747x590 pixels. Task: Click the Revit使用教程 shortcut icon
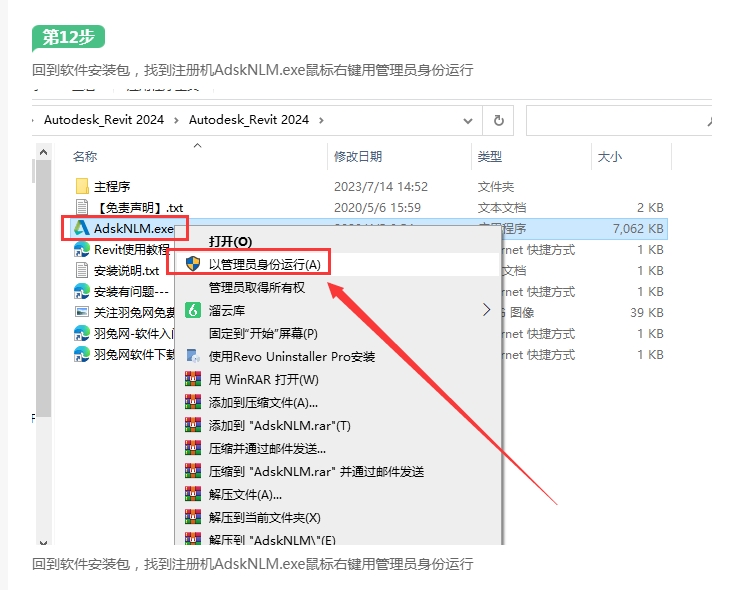81,249
